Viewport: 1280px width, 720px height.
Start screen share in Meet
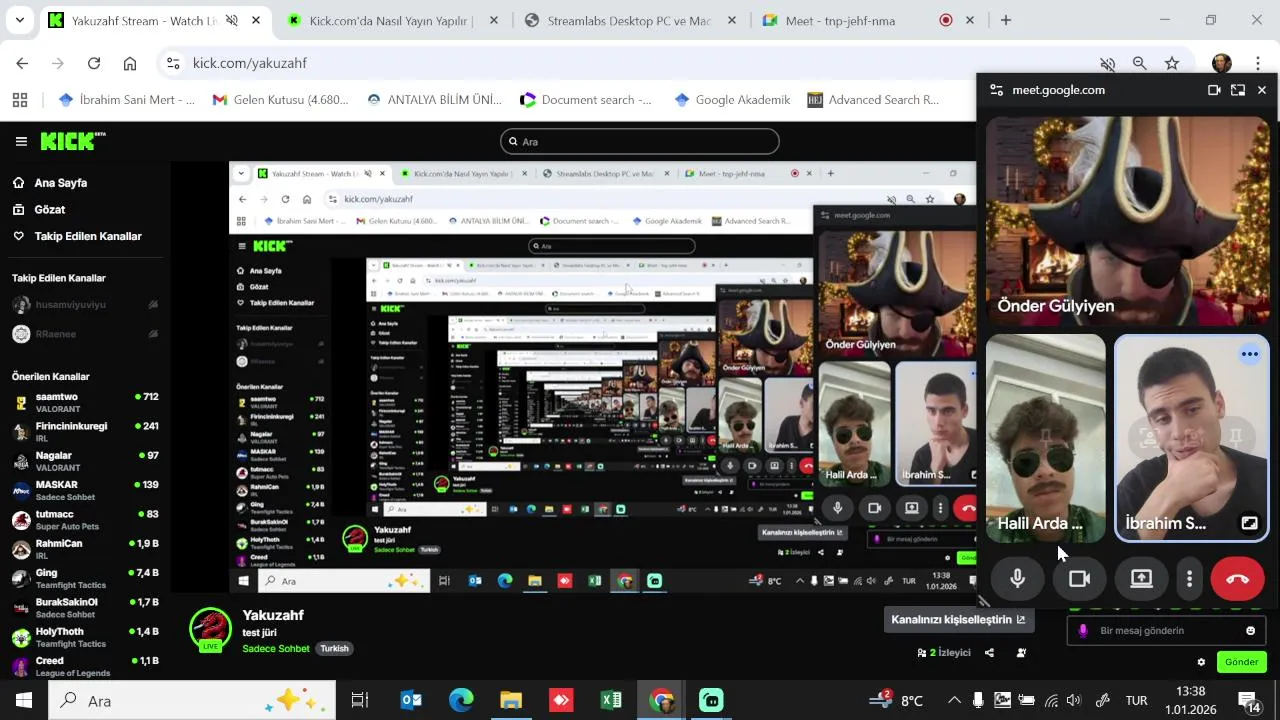pos(1141,579)
